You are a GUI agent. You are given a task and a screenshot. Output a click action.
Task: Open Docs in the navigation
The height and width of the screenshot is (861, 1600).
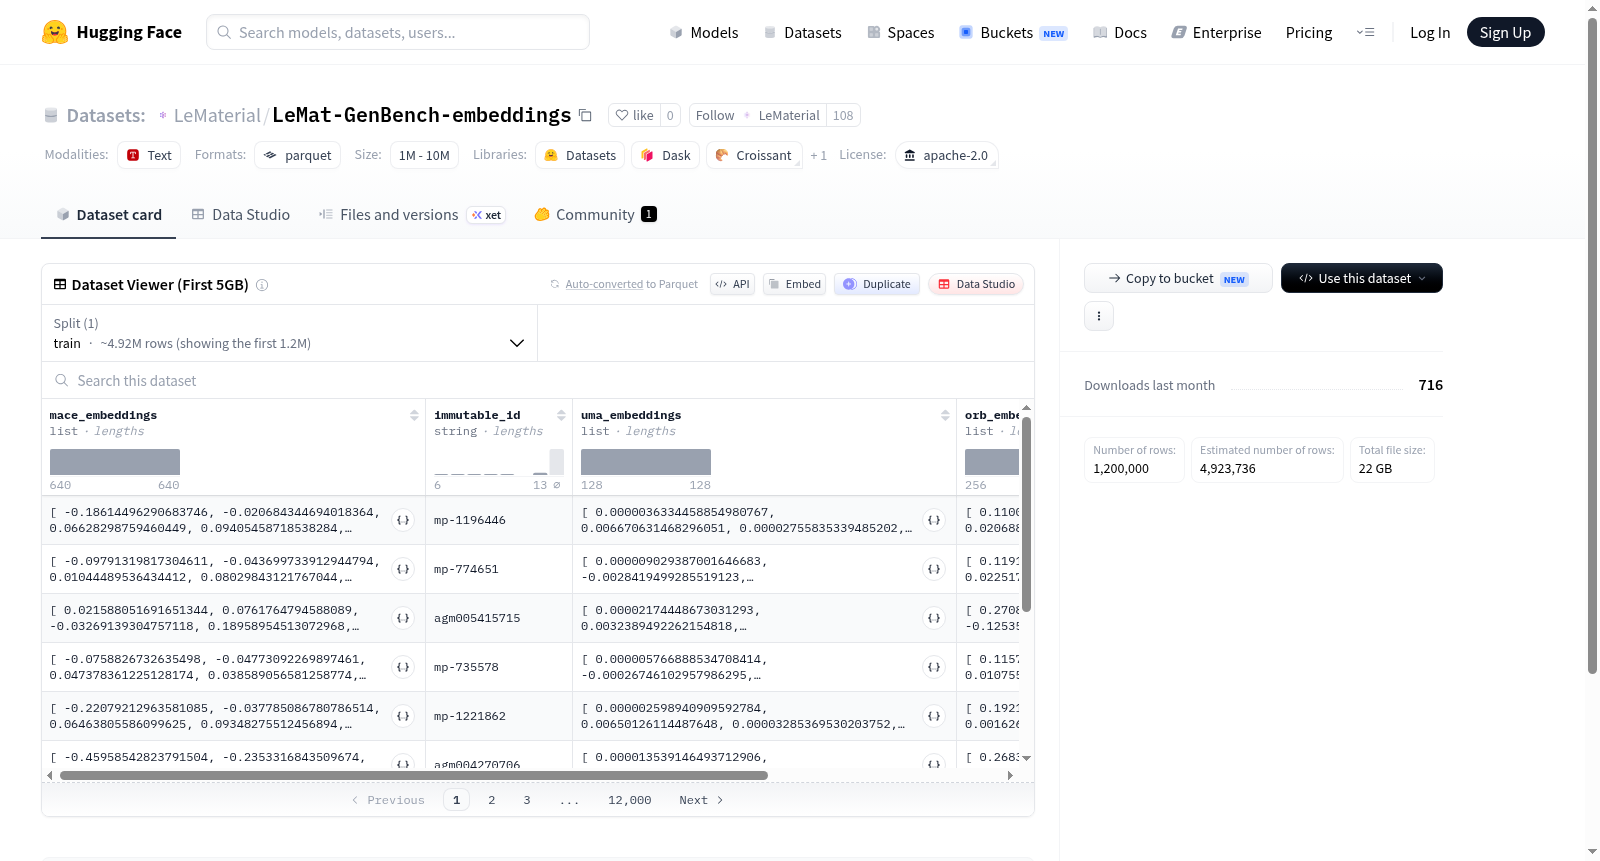[x=1119, y=32]
